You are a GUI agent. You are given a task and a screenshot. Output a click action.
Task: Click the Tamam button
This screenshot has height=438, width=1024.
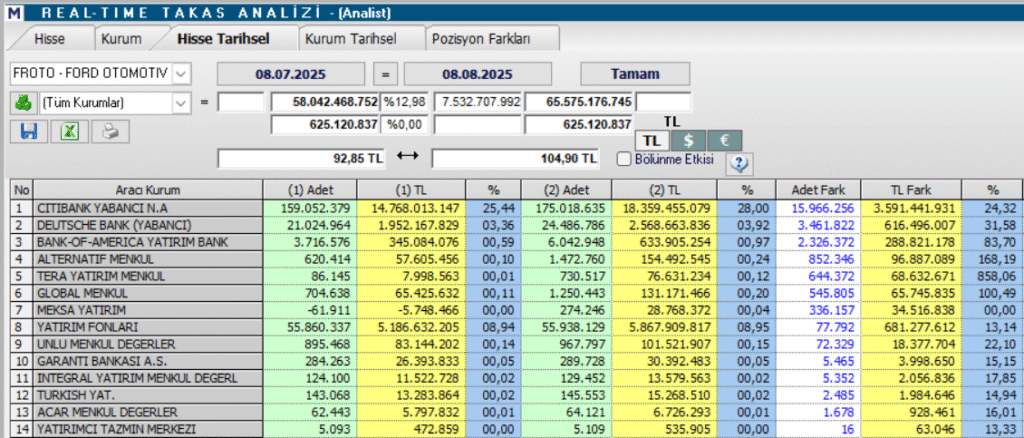[635, 73]
